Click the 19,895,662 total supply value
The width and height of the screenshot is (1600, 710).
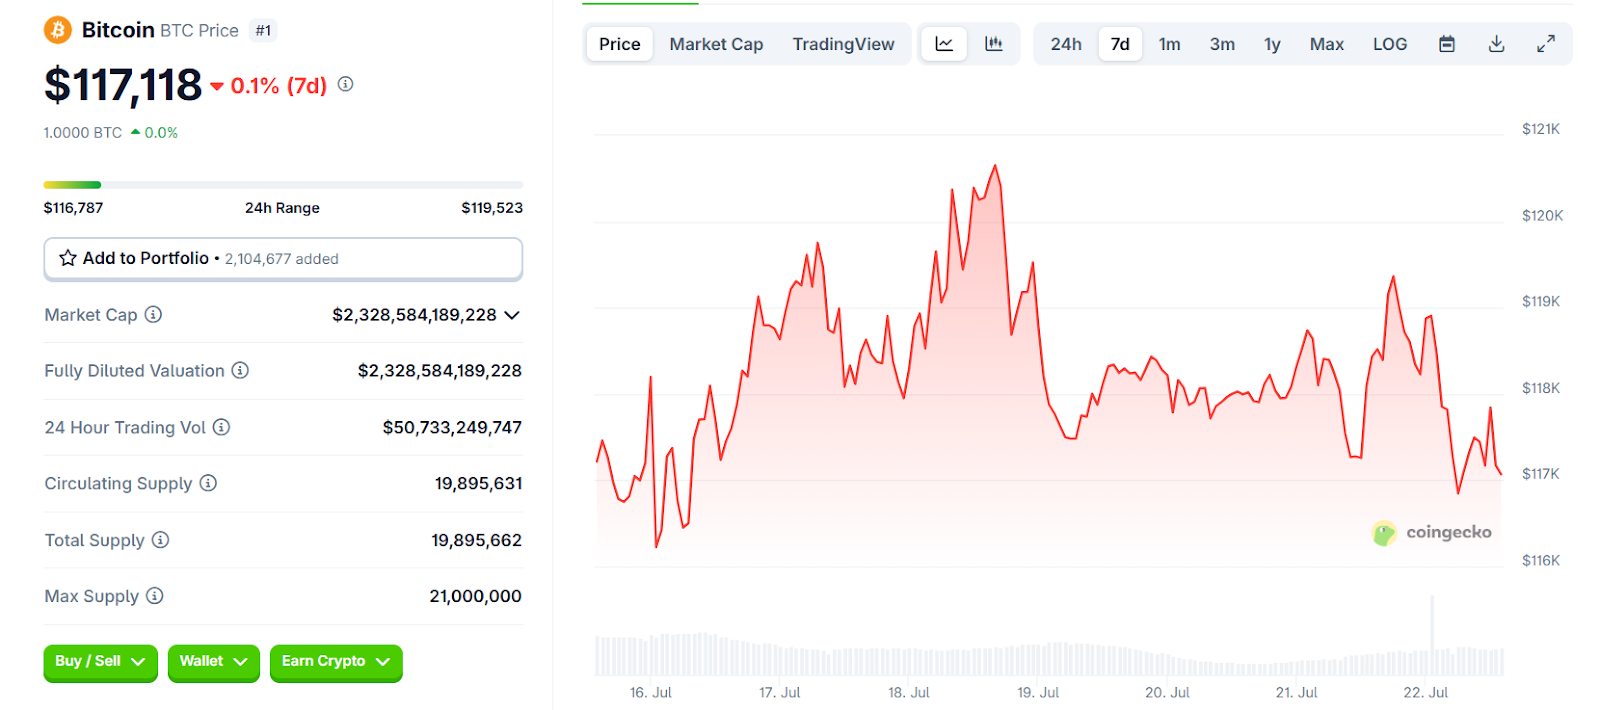(x=476, y=540)
